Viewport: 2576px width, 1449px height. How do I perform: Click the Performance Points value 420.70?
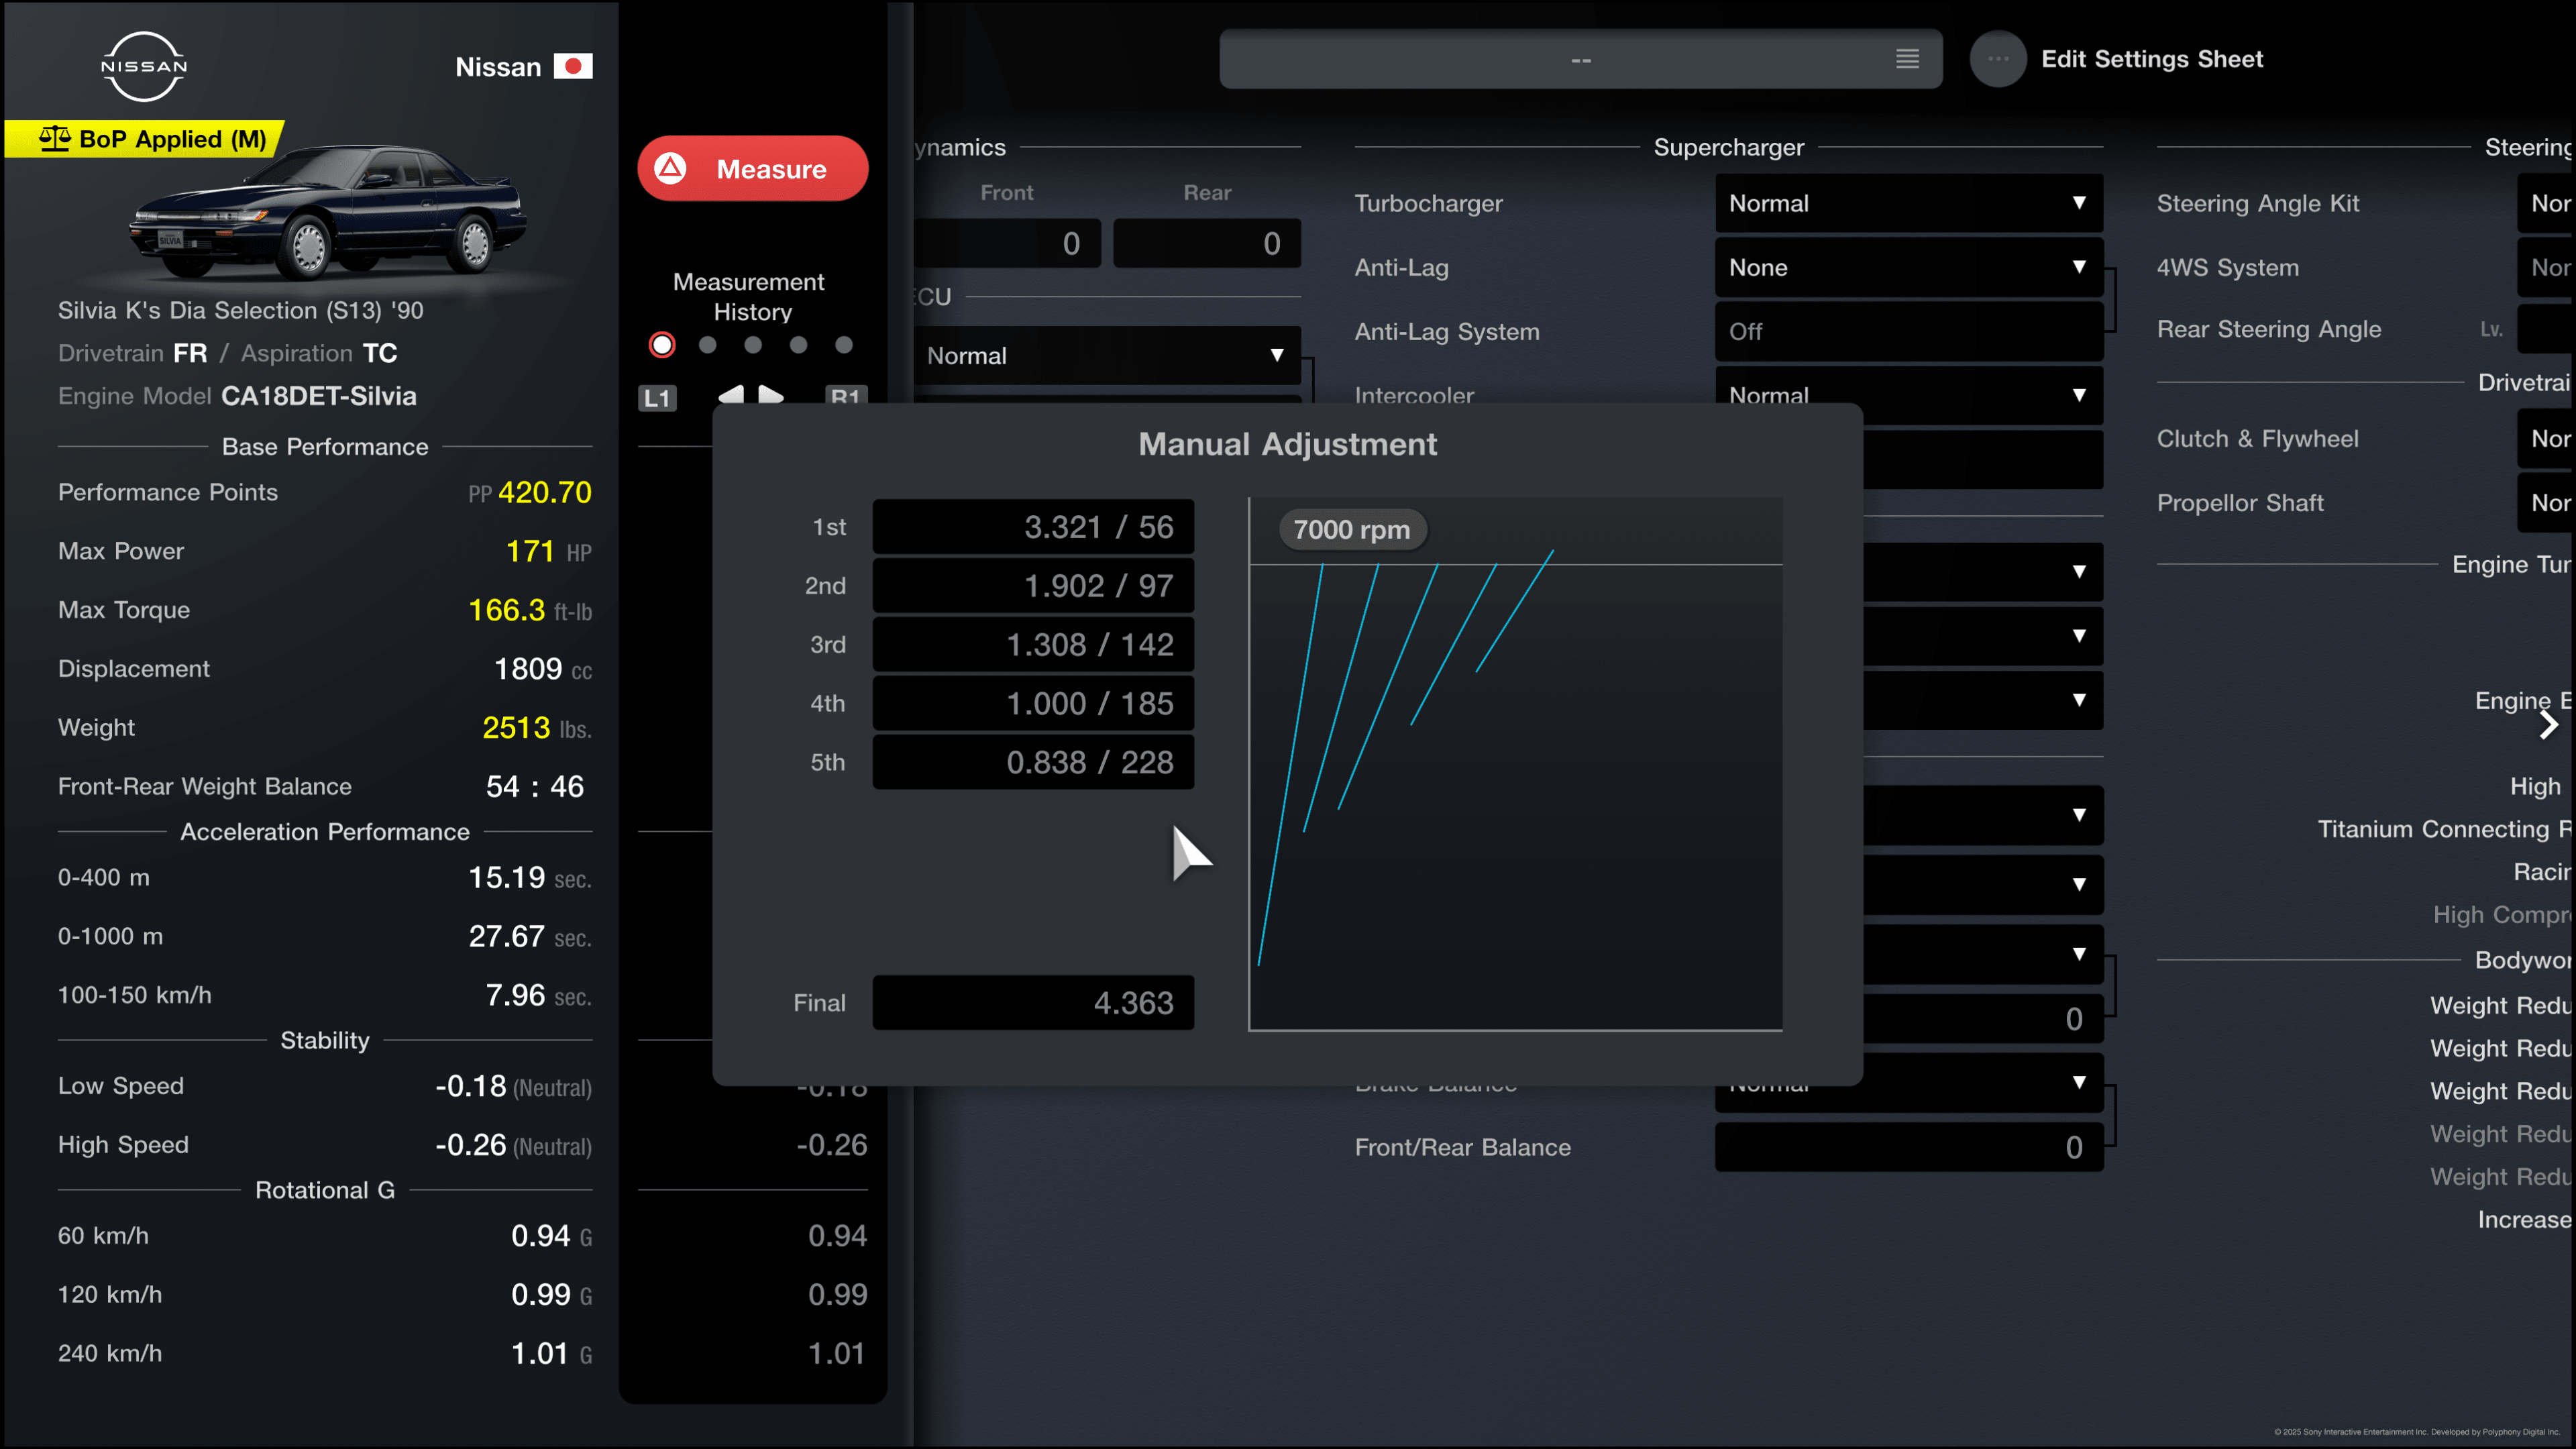(545, 492)
